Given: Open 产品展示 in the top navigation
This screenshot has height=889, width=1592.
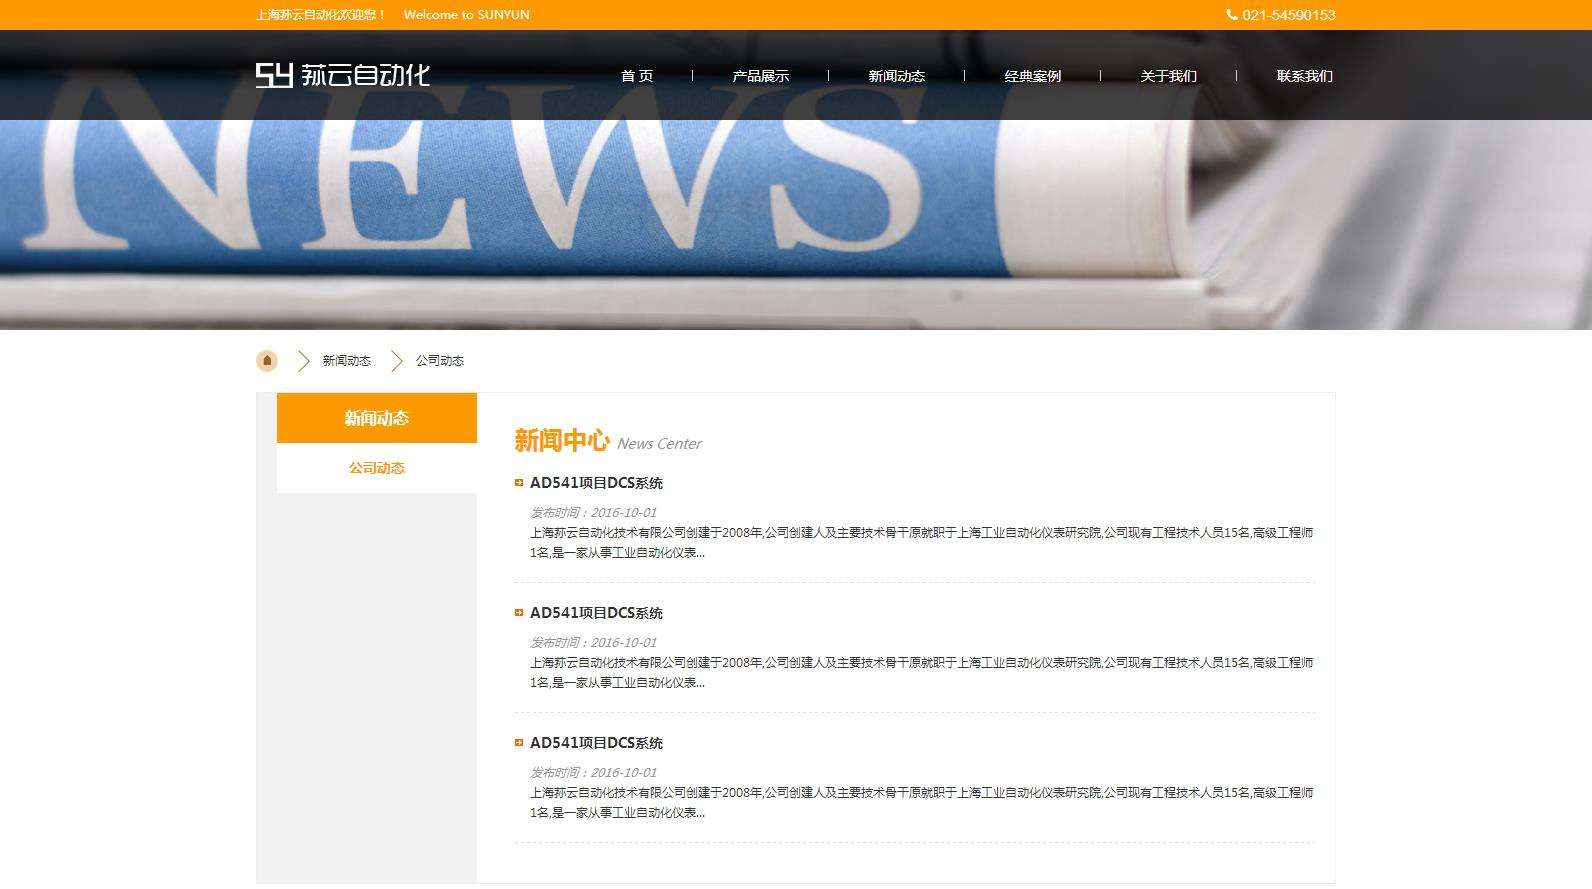Looking at the screenshot, I should [x=760, y=76].
